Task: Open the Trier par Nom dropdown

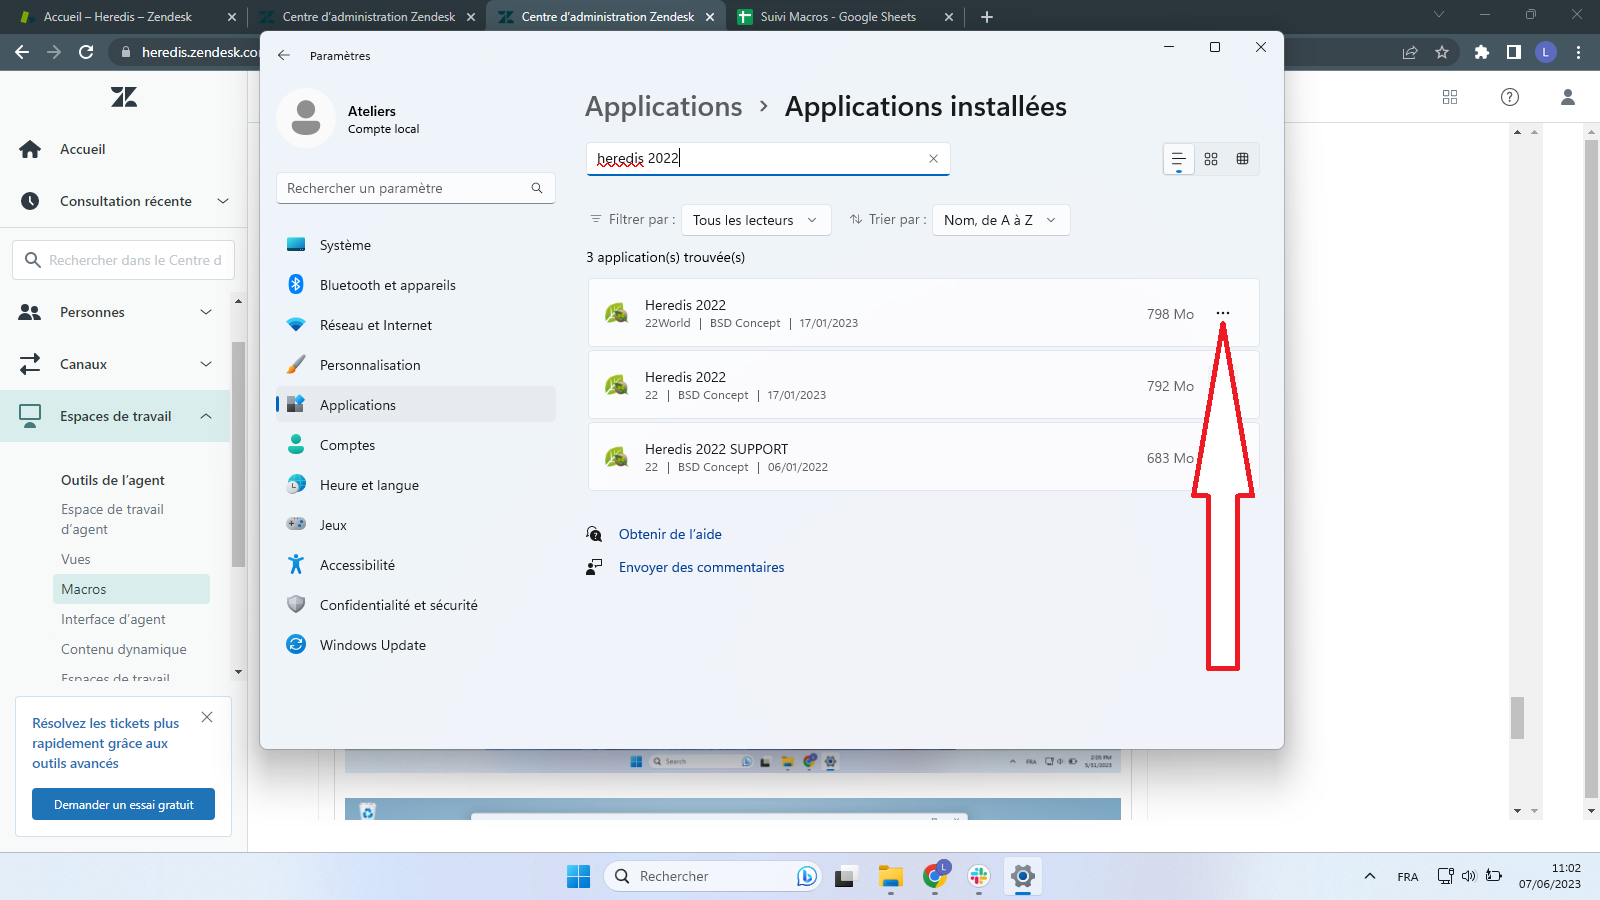Action: point(1000,220)
